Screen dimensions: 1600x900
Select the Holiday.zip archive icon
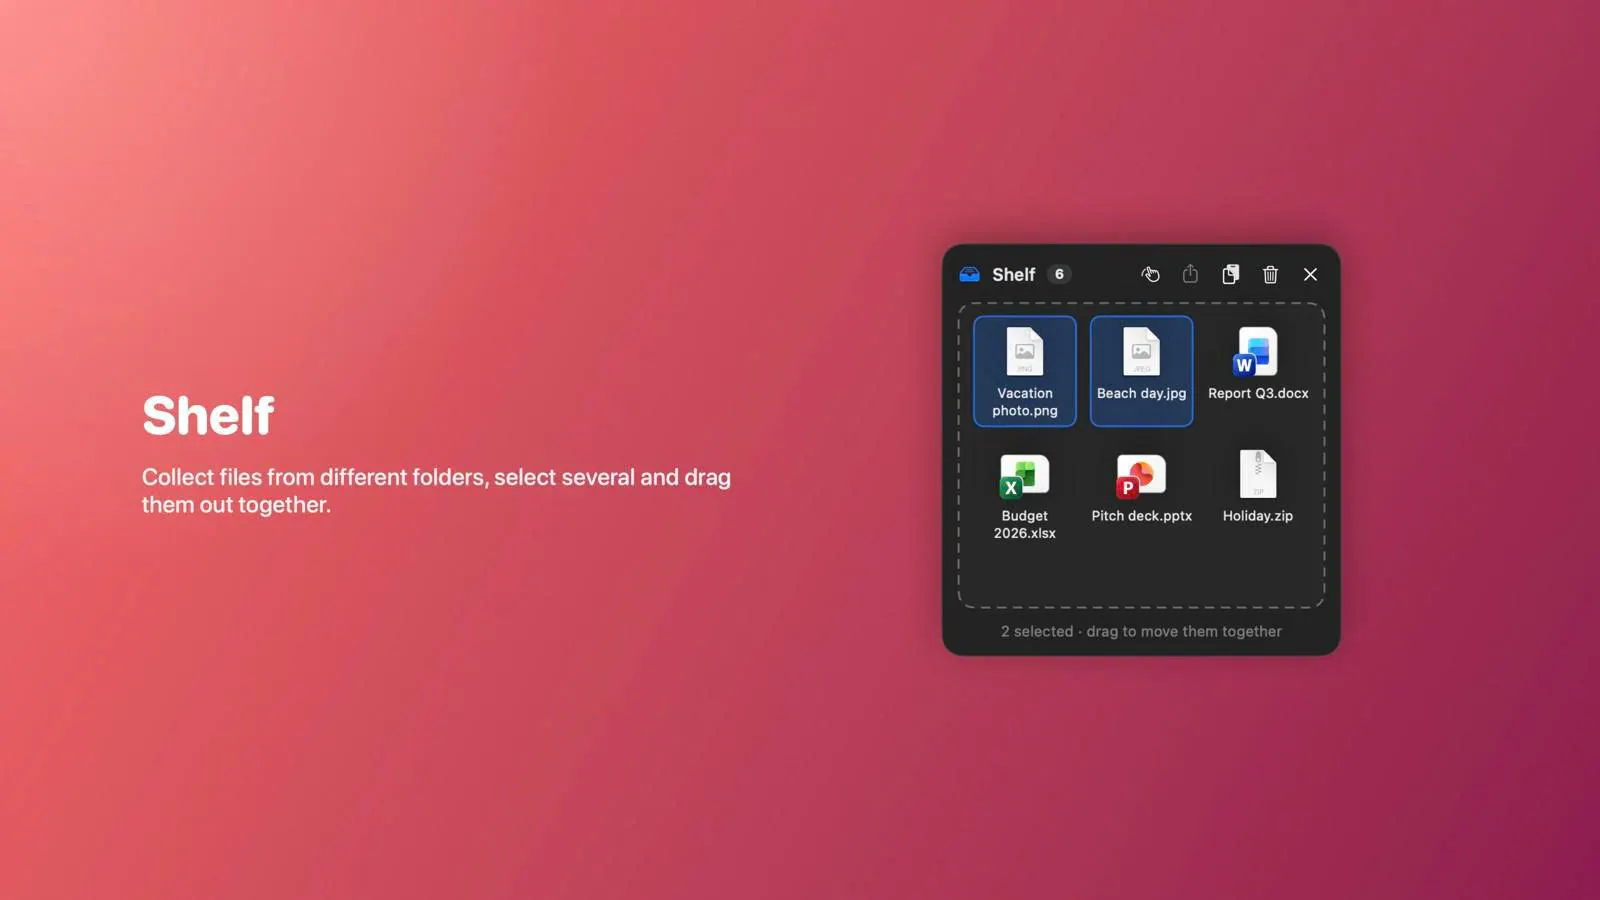[1258, 474]
